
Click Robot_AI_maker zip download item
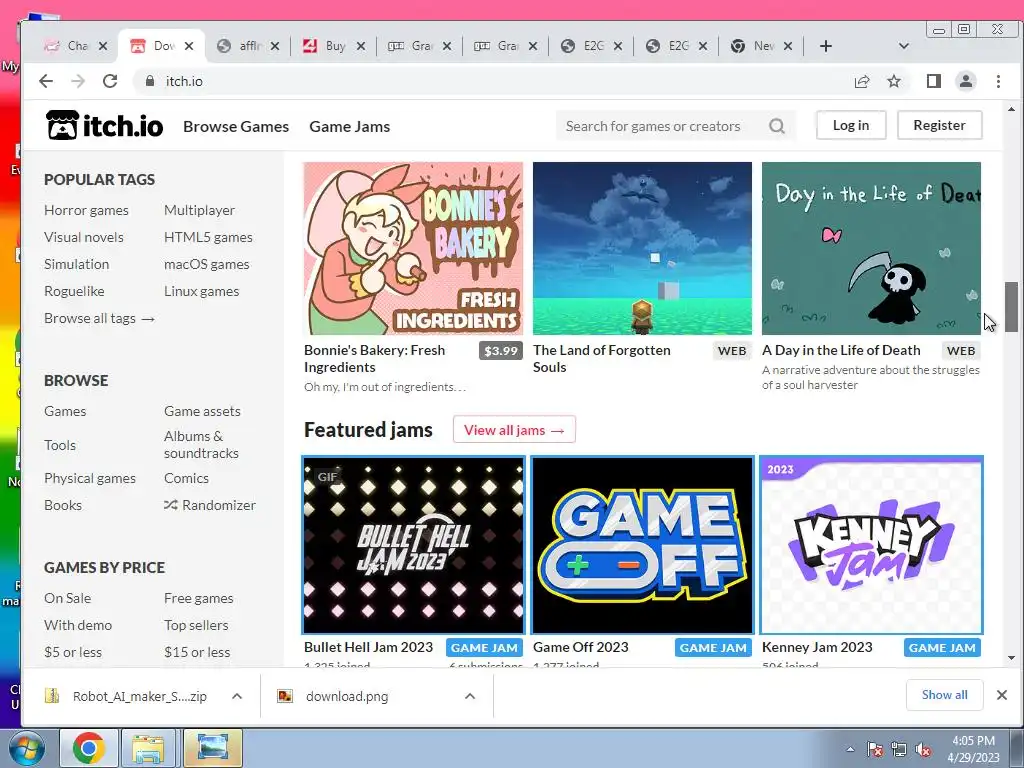[139, 696]
